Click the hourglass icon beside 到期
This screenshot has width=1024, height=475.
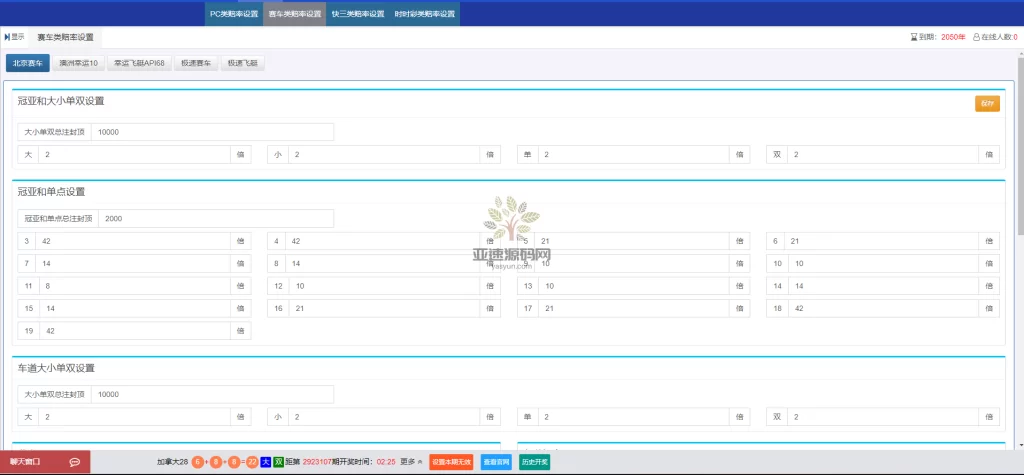pos(913,37)
